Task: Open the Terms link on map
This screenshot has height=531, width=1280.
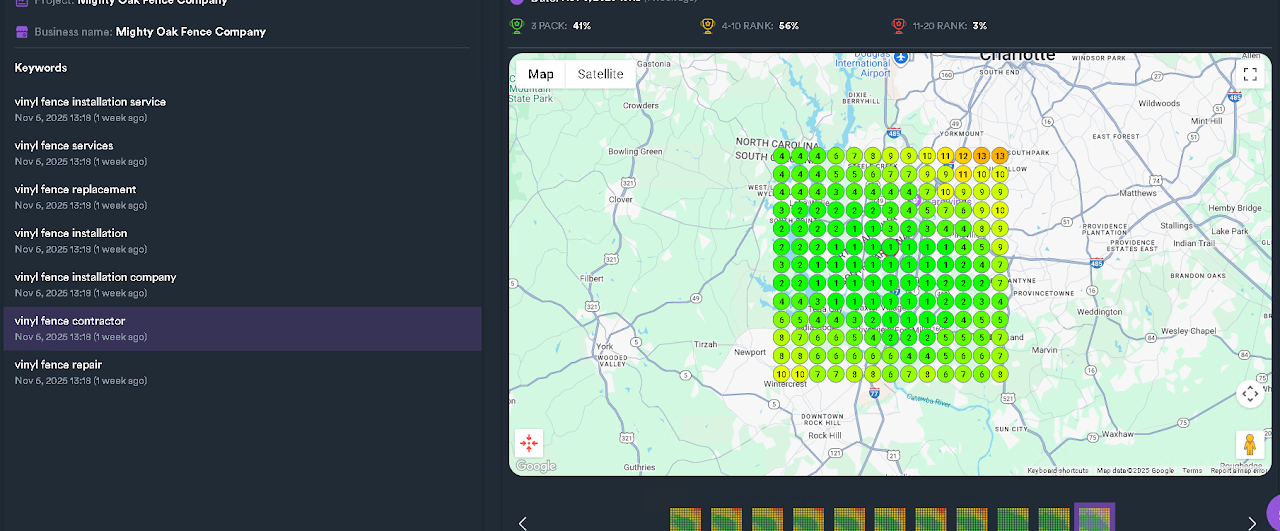Action: [1192, 470]
